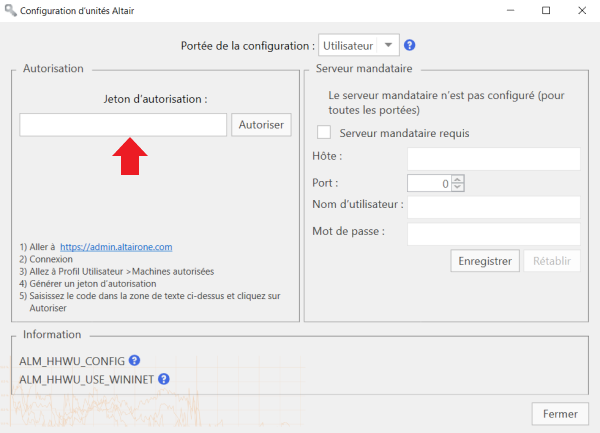The height and width of the screenshot is (433, 600).
Task: Close the window with the X button
Action: click(582, 10)
